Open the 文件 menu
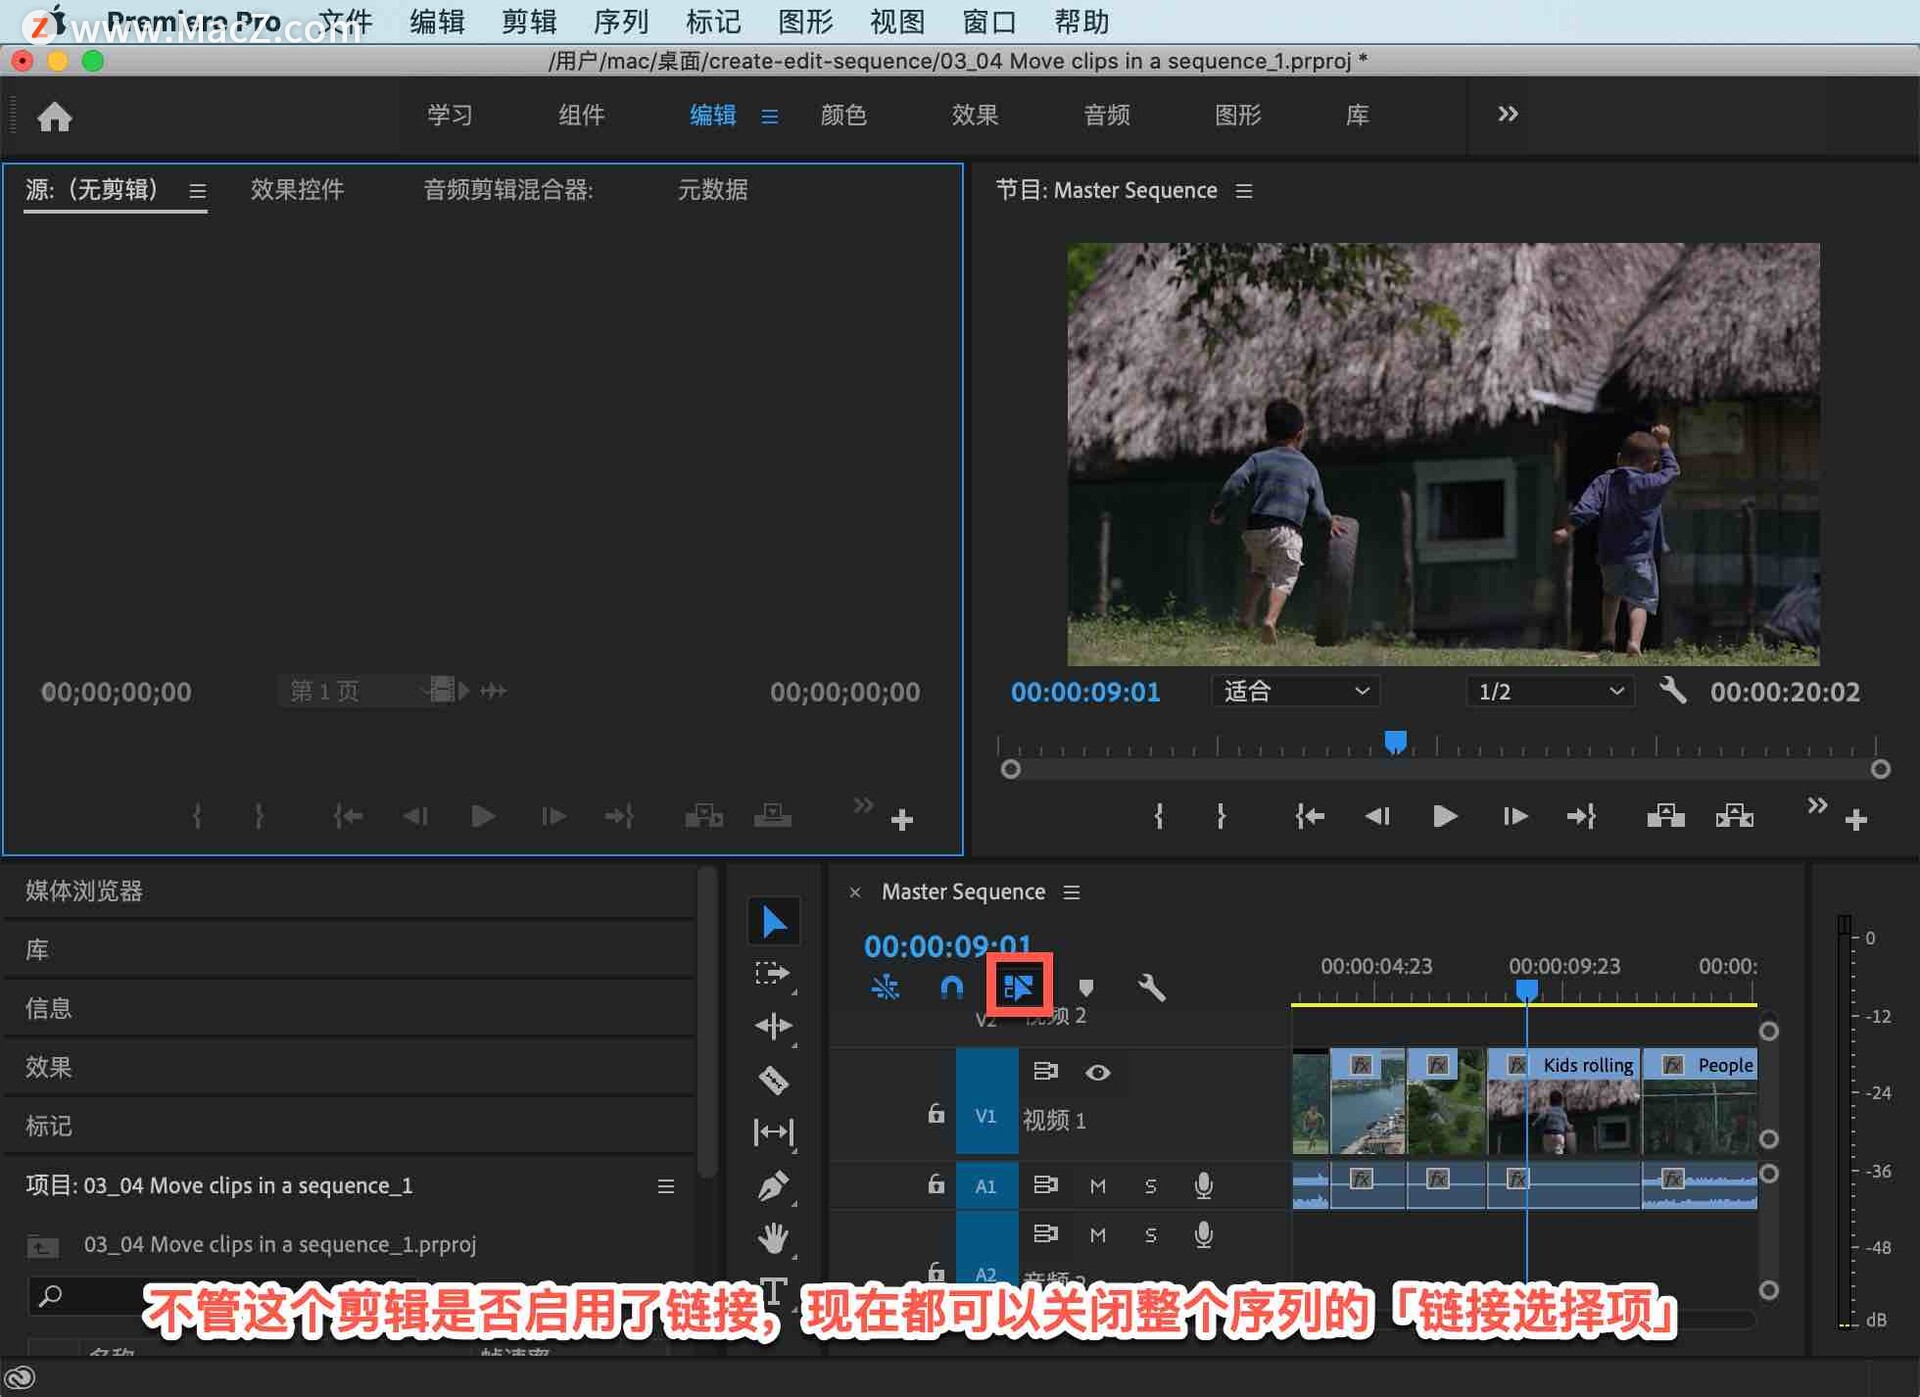The image size is (1920, 1397). point(345,21)
